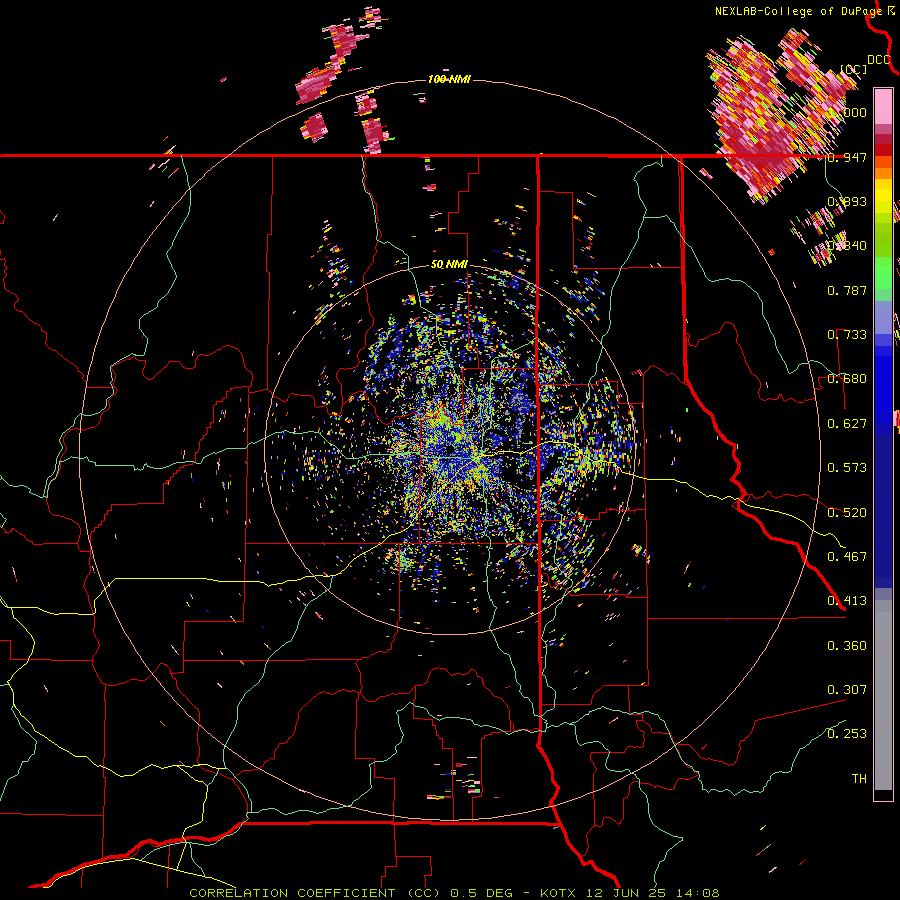Viewport: 900px width, 900px height.
Task: Click the bright green color bar band
Action: coord(883,273)
